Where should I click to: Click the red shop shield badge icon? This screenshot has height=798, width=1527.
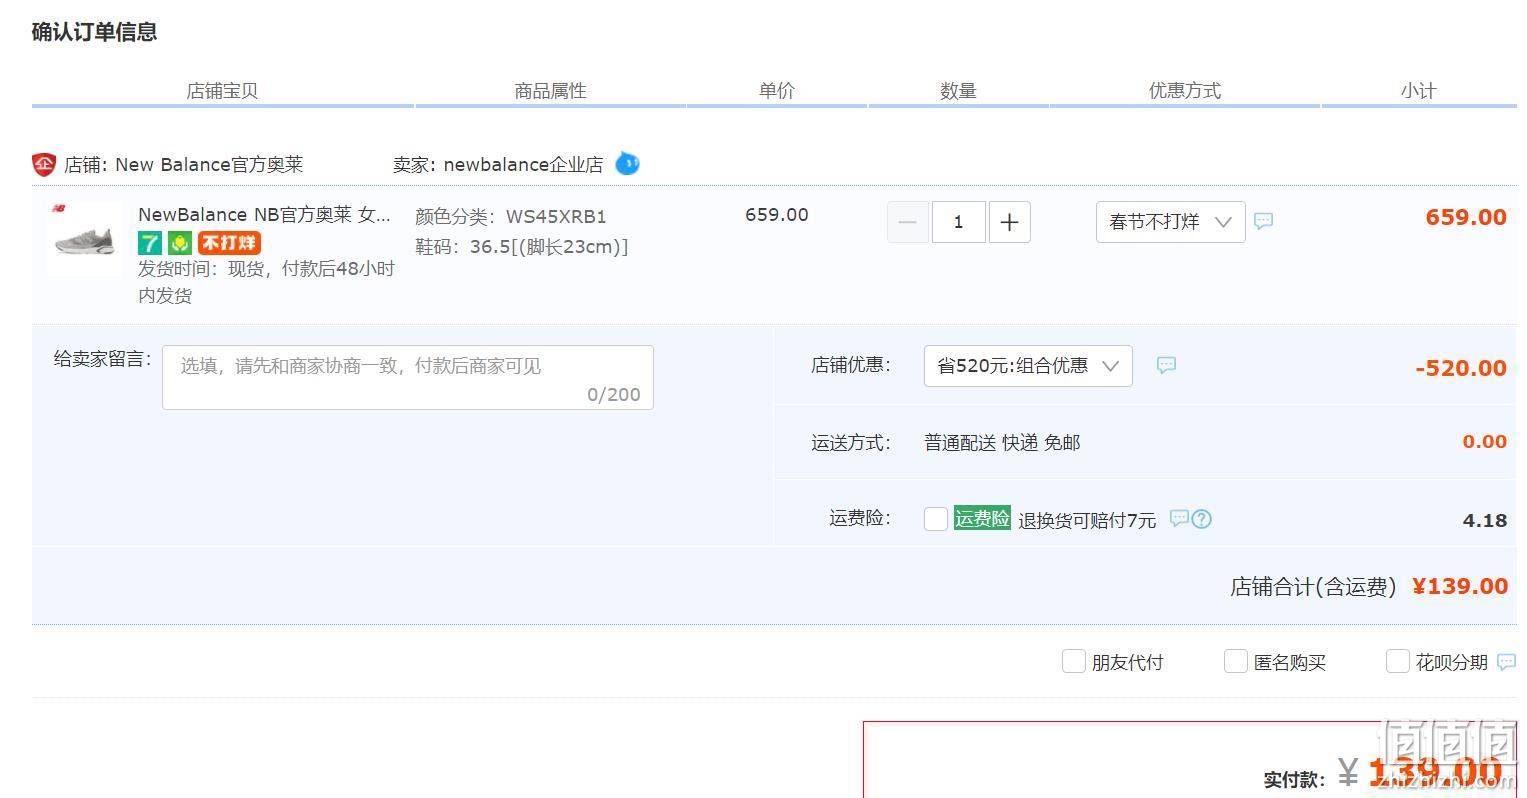(x=44, y=165)
